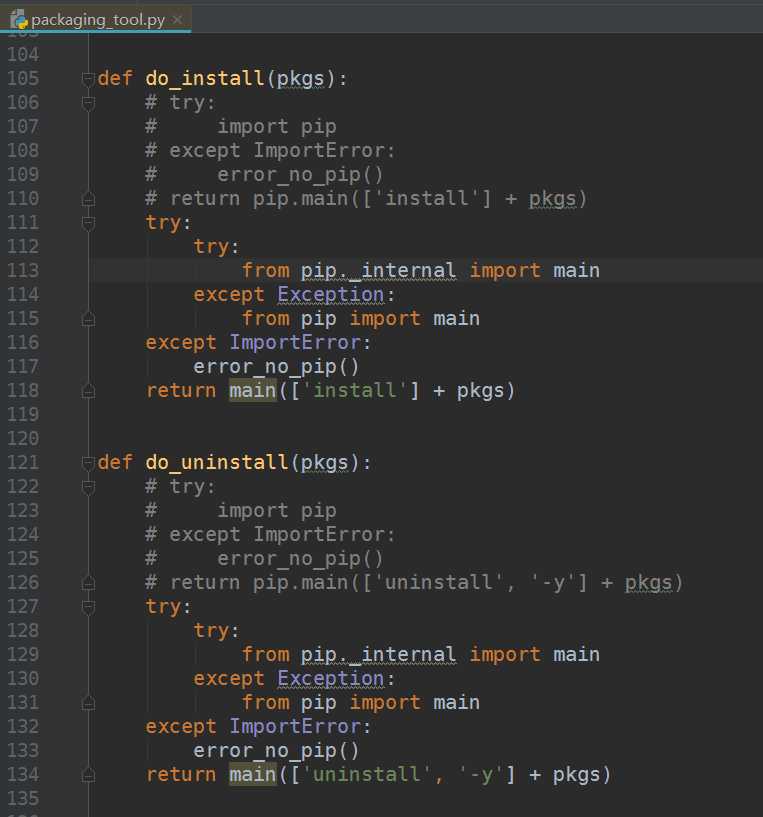This screenshot has height=817, width=763.
Task: Collapse the try block at line 127
Action: [88, 606]
